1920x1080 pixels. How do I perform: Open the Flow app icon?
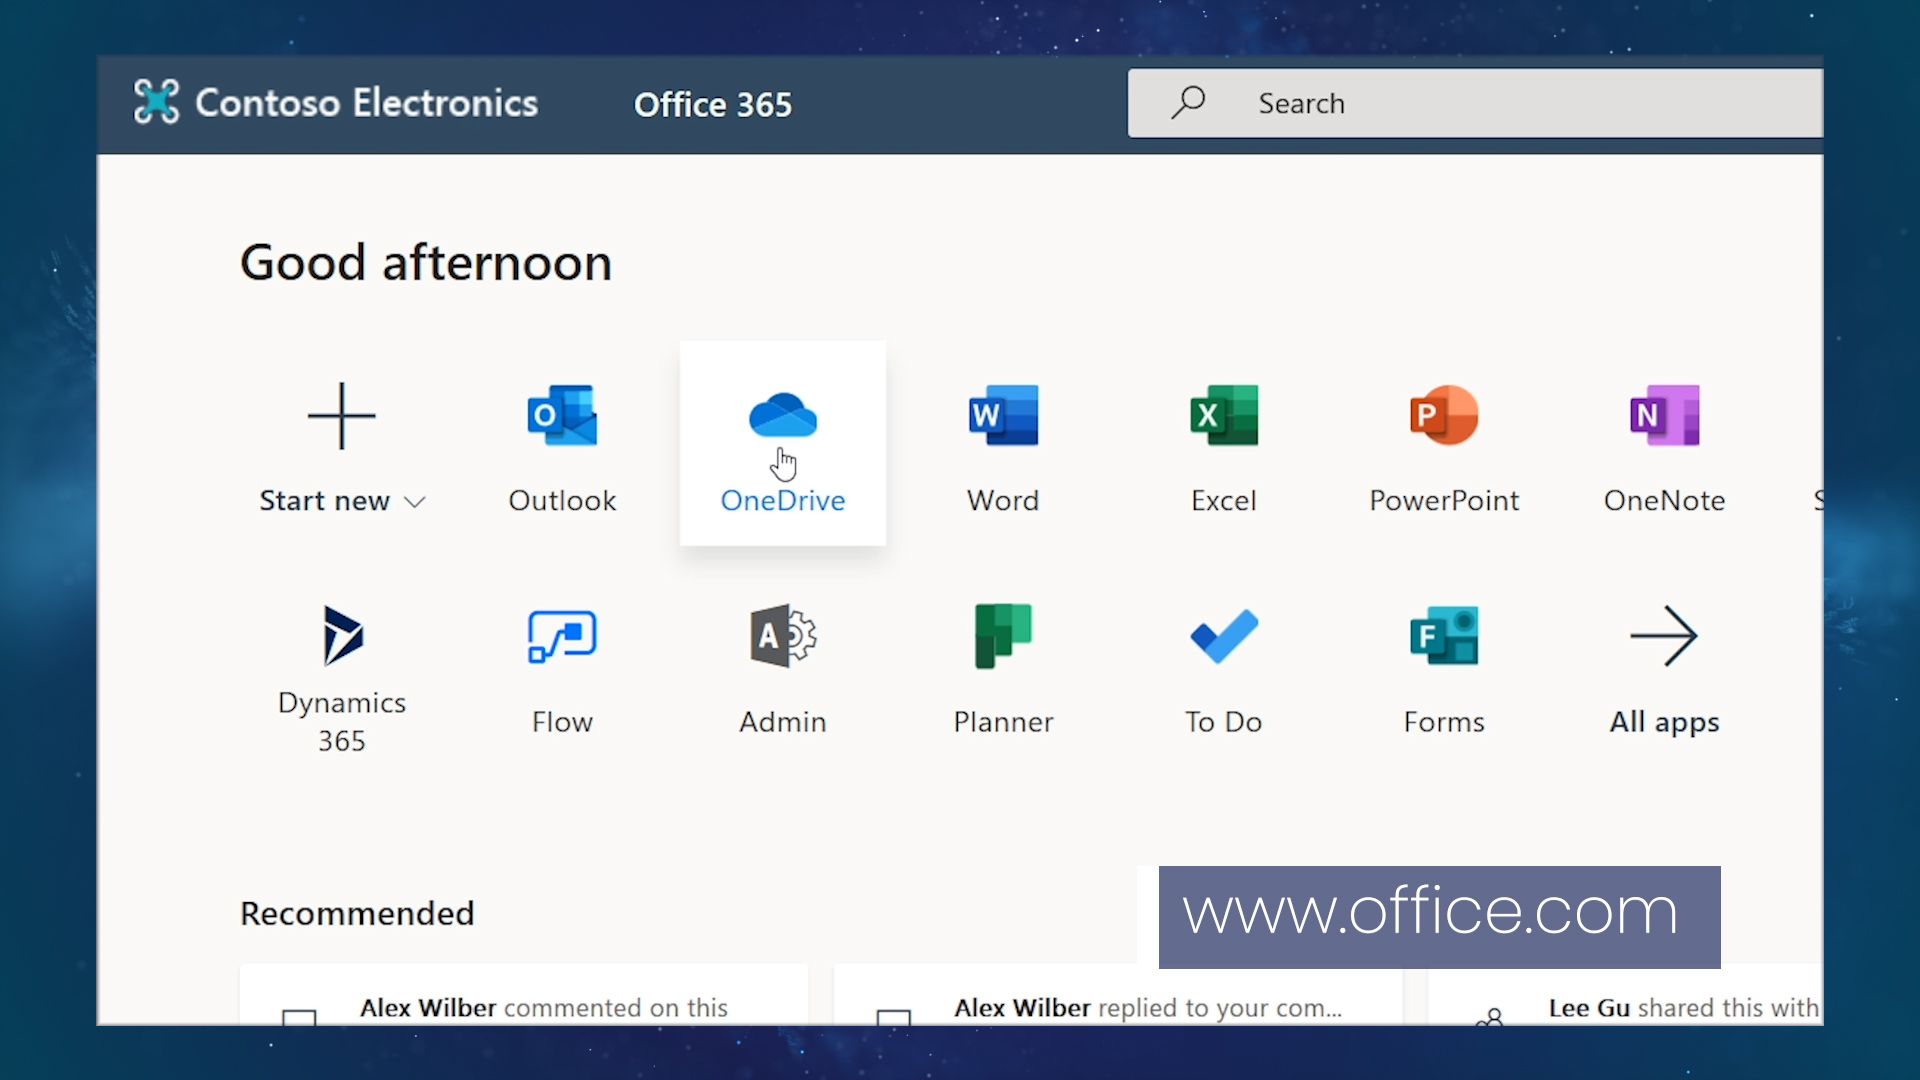[562, 636]
